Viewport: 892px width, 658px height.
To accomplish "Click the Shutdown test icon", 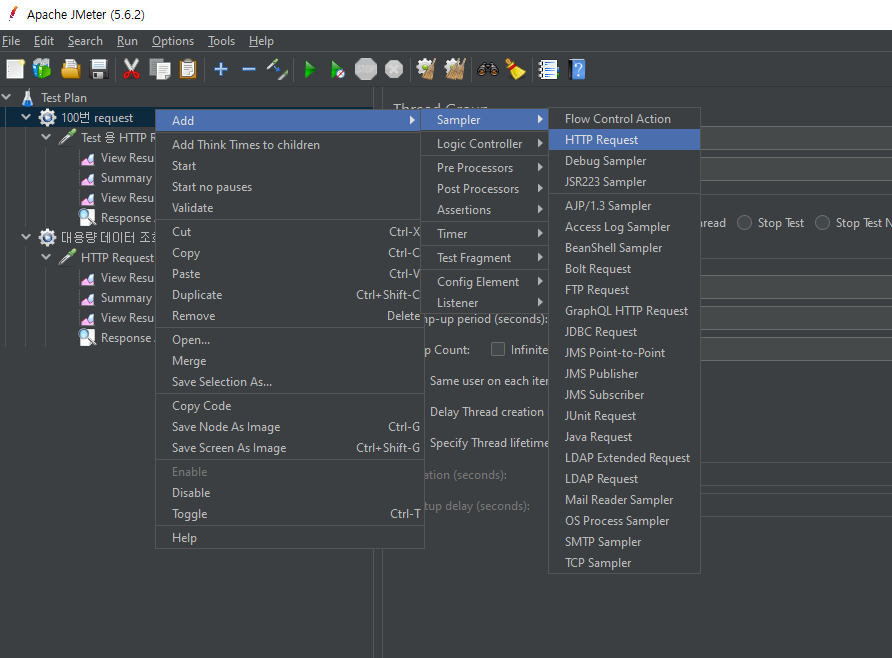I will coord(394,69).
